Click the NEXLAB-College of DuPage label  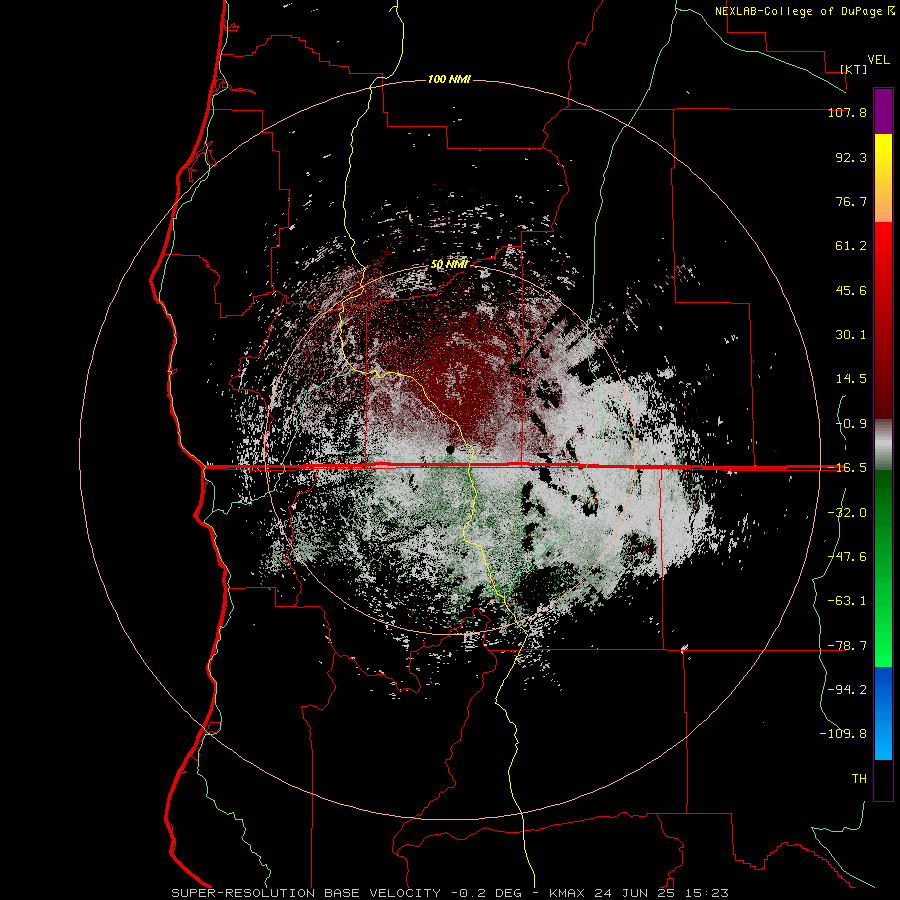coord(804,11)
